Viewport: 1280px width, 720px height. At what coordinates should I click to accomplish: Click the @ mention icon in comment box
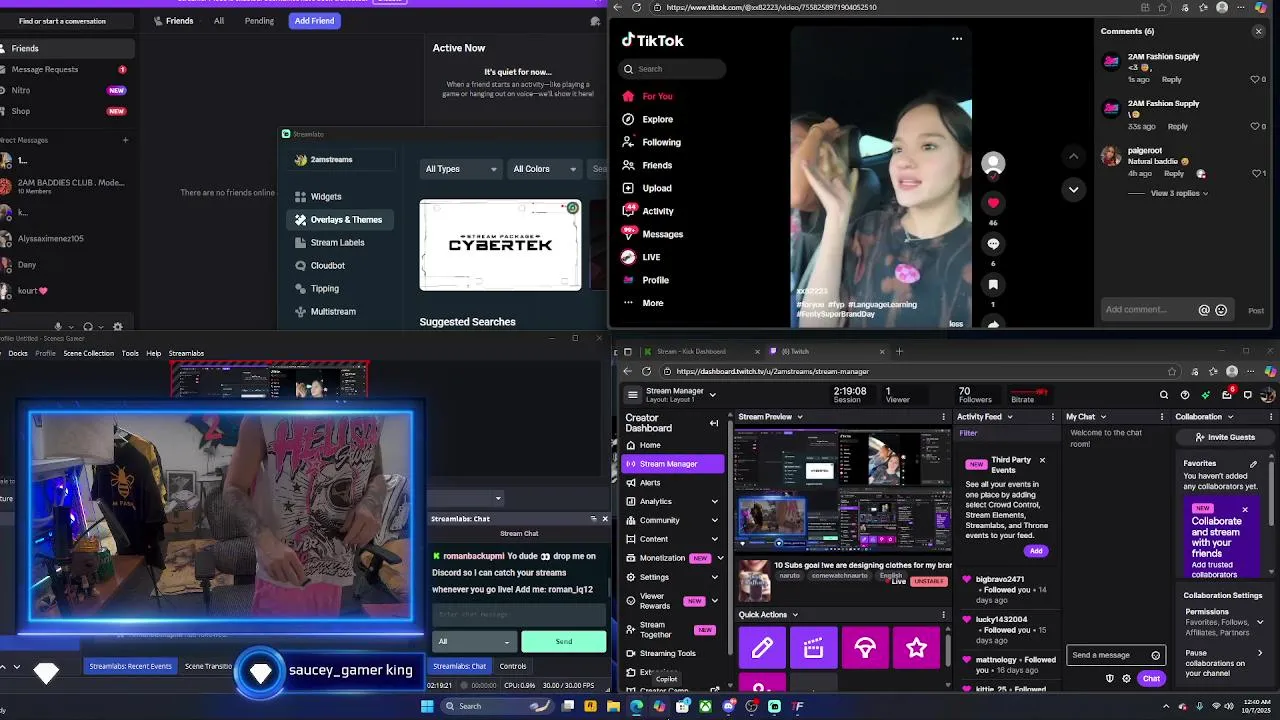tap(1204, 310)
